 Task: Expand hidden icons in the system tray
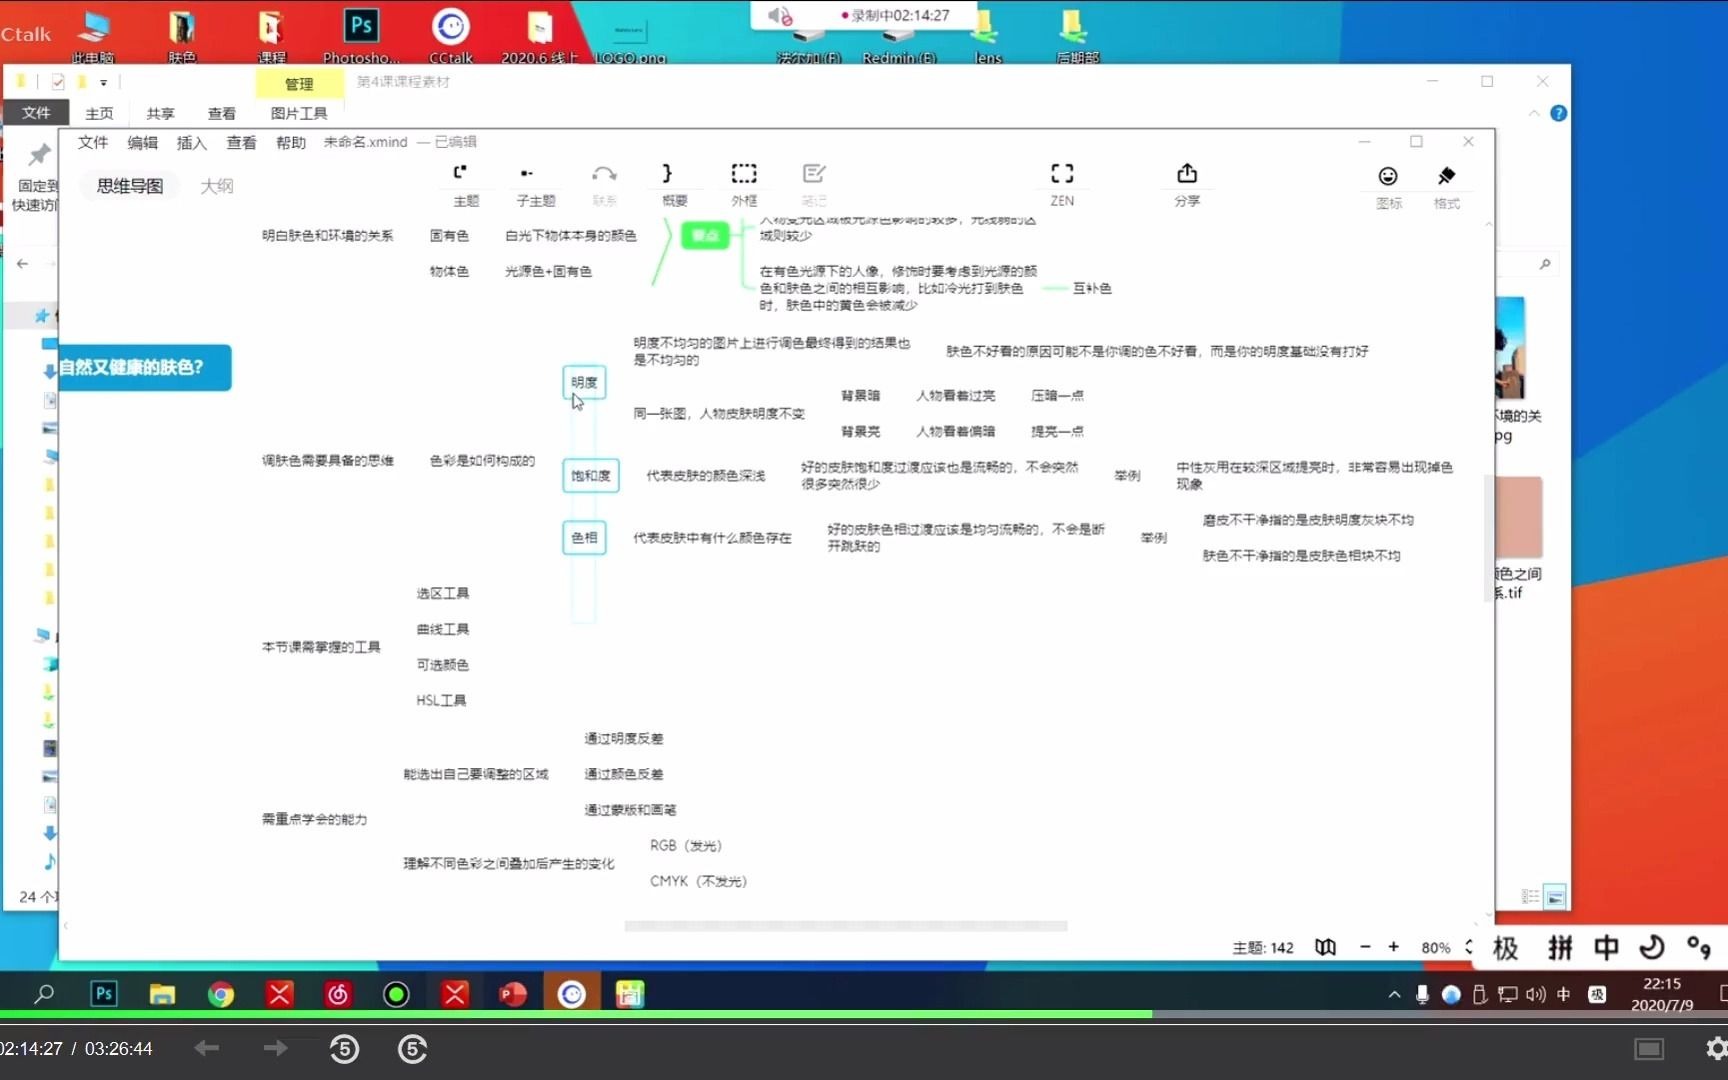click(x=1393, y=994)
